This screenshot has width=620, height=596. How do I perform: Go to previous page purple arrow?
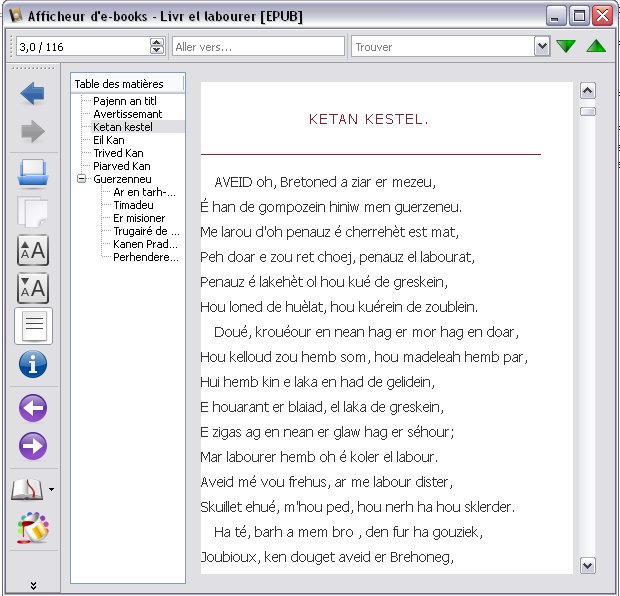tap(33, 408)
